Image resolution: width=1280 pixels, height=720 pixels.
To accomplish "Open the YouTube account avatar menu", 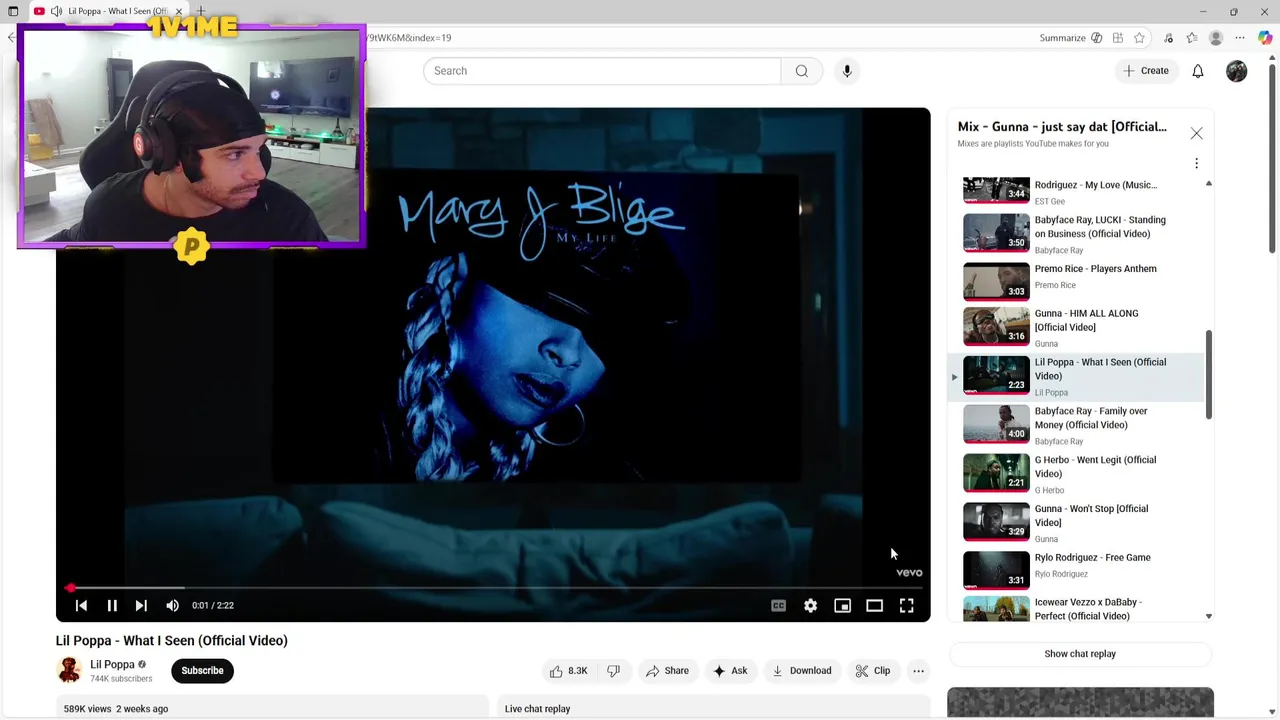I will pos(1237,71).
